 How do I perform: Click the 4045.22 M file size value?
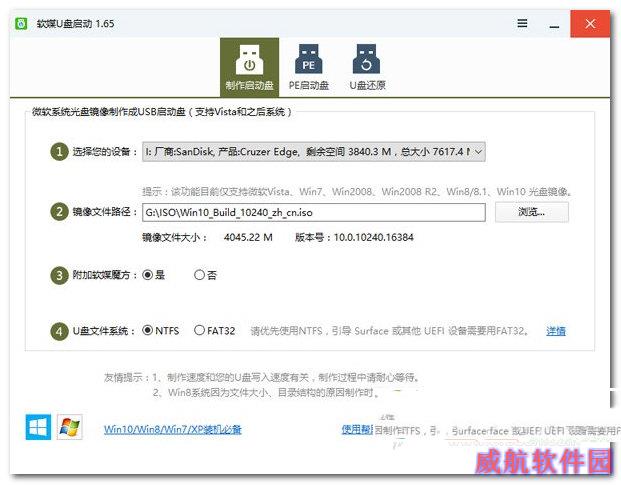(x=248, y=238)
